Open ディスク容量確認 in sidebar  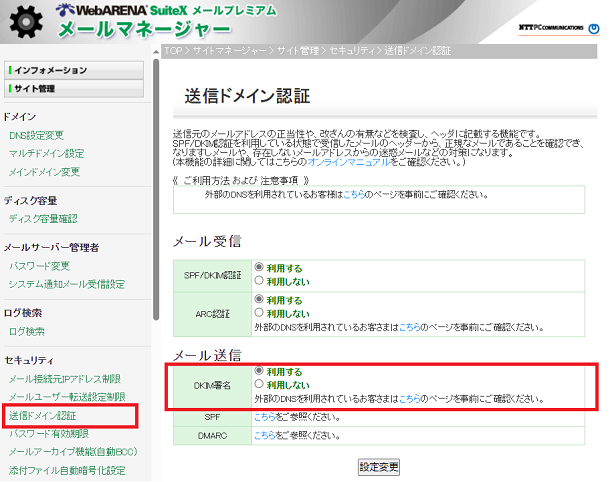(x=43, y=218)
